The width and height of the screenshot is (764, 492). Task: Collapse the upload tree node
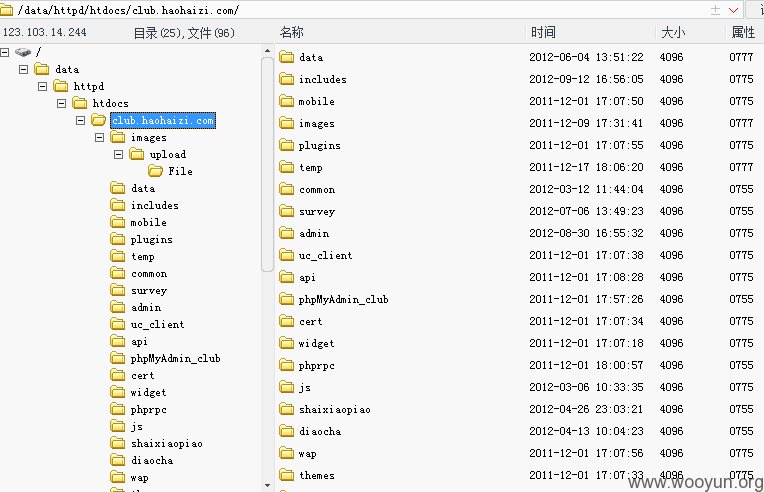[x=118, y=154]
